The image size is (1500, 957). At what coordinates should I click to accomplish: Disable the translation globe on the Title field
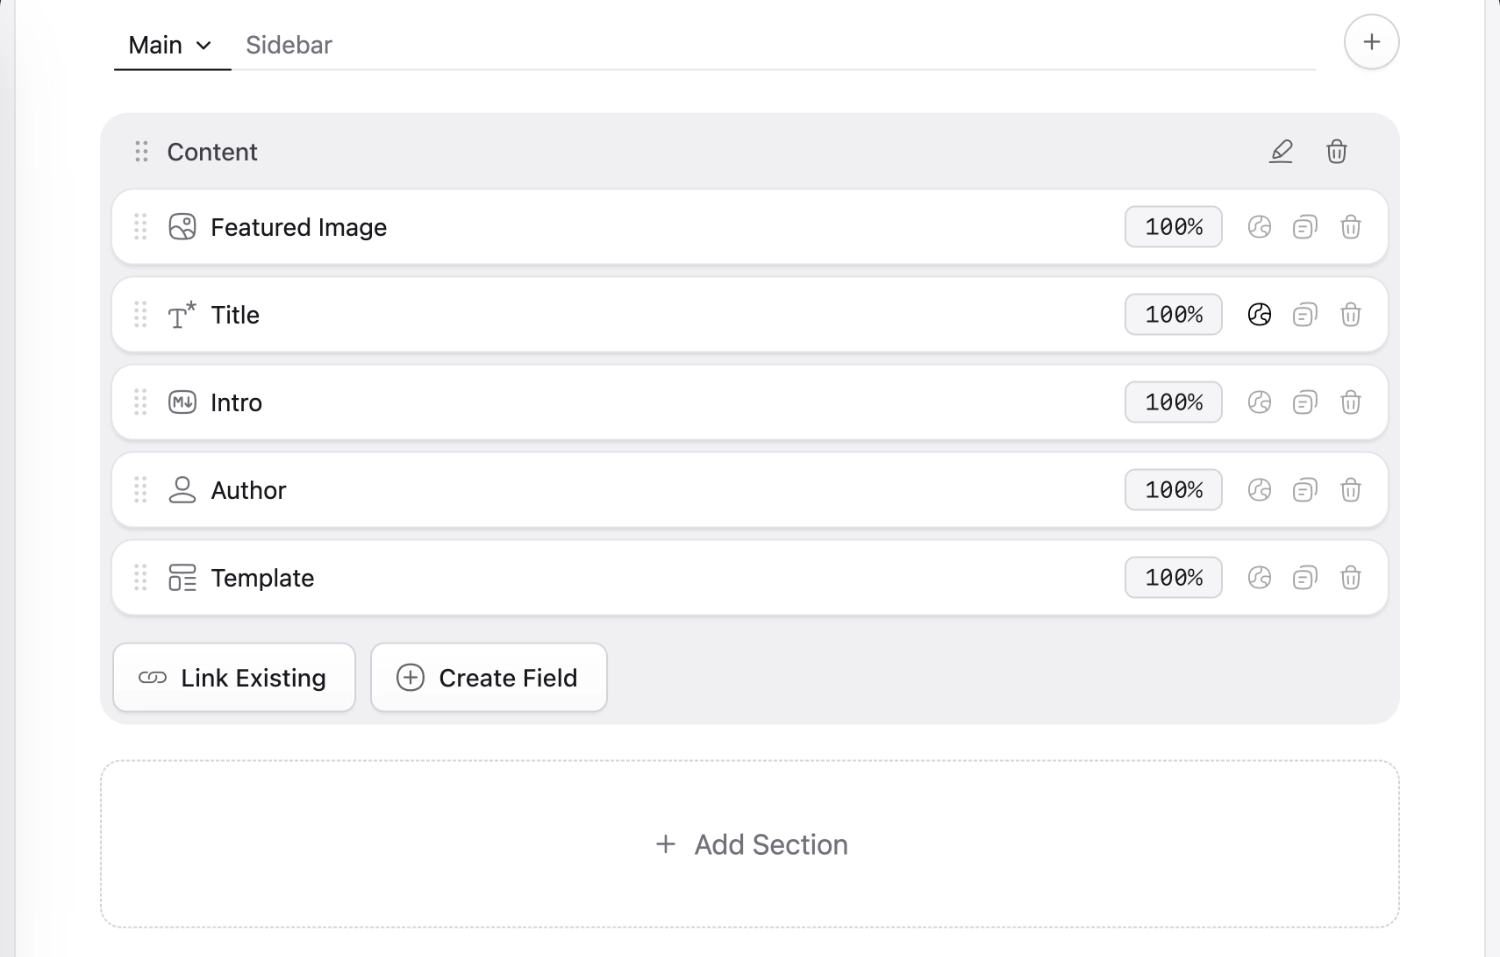click(x=1259, y=314)
